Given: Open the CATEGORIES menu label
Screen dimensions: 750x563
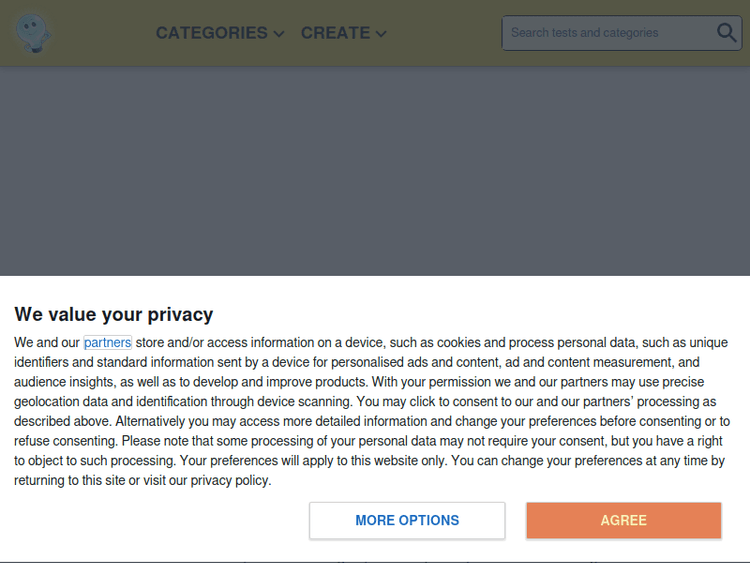Looking at the screenshot, I should [211, 33].
